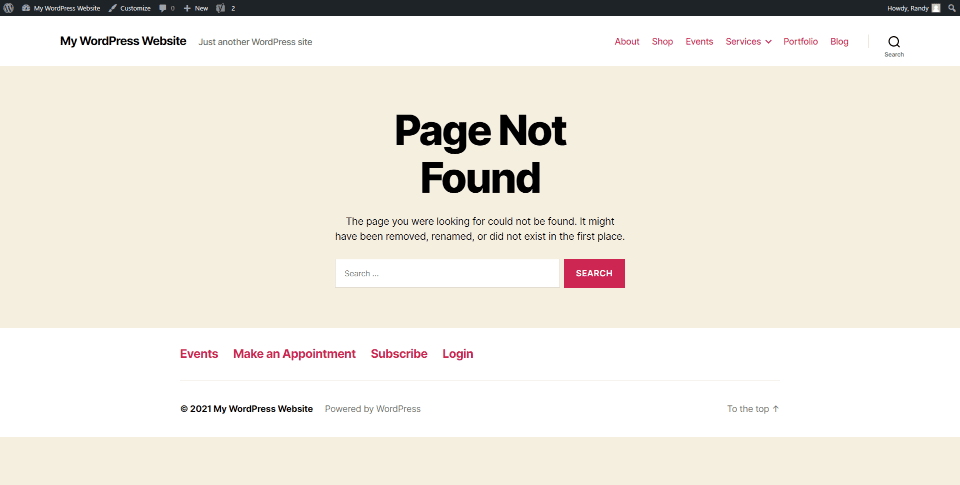Click the red SEARCH button

pyautogui.click(x=594, y=273)
